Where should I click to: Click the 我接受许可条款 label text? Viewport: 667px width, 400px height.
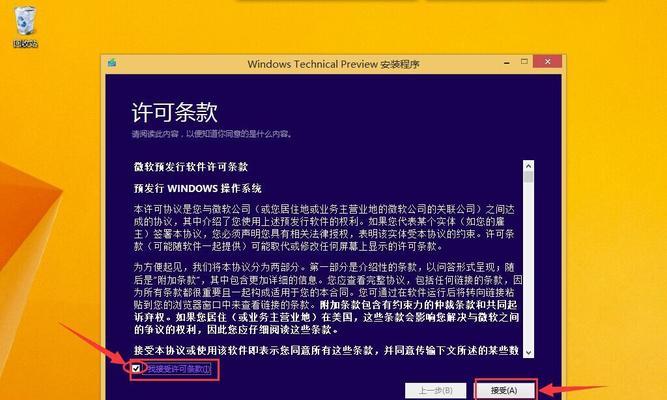pyautogui.click(x=178, y=369)
